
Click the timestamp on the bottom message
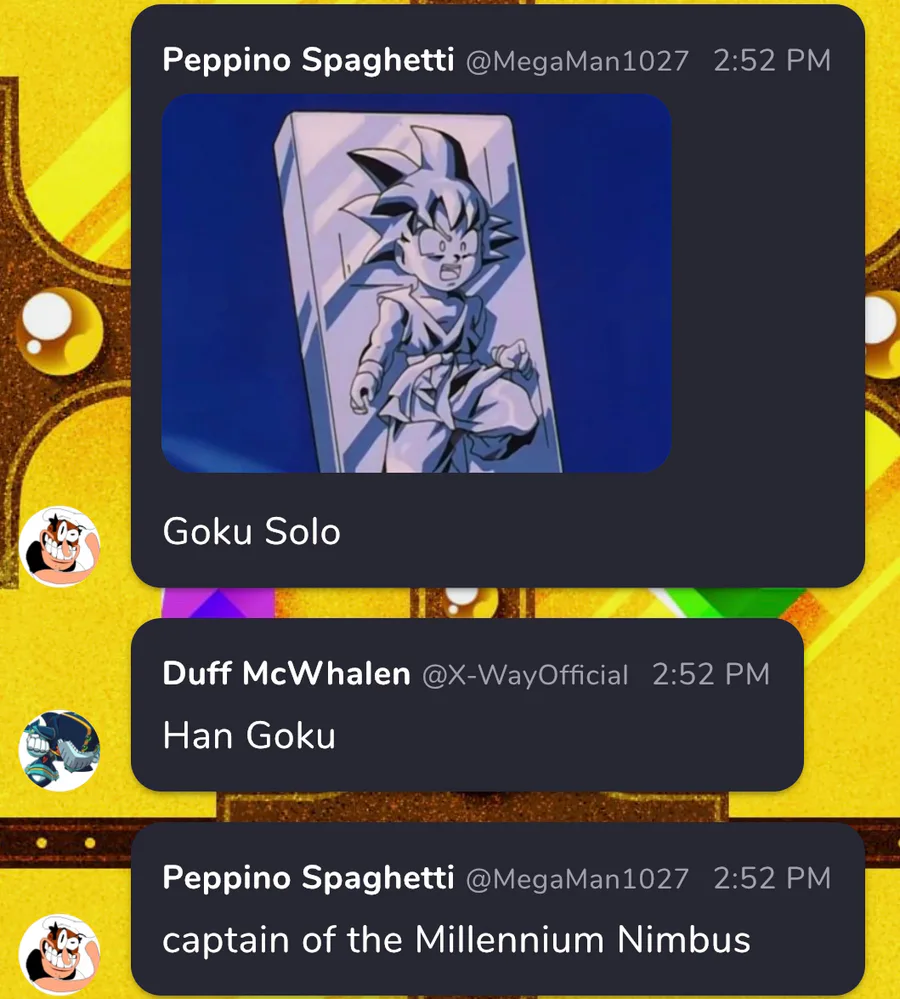772,879
